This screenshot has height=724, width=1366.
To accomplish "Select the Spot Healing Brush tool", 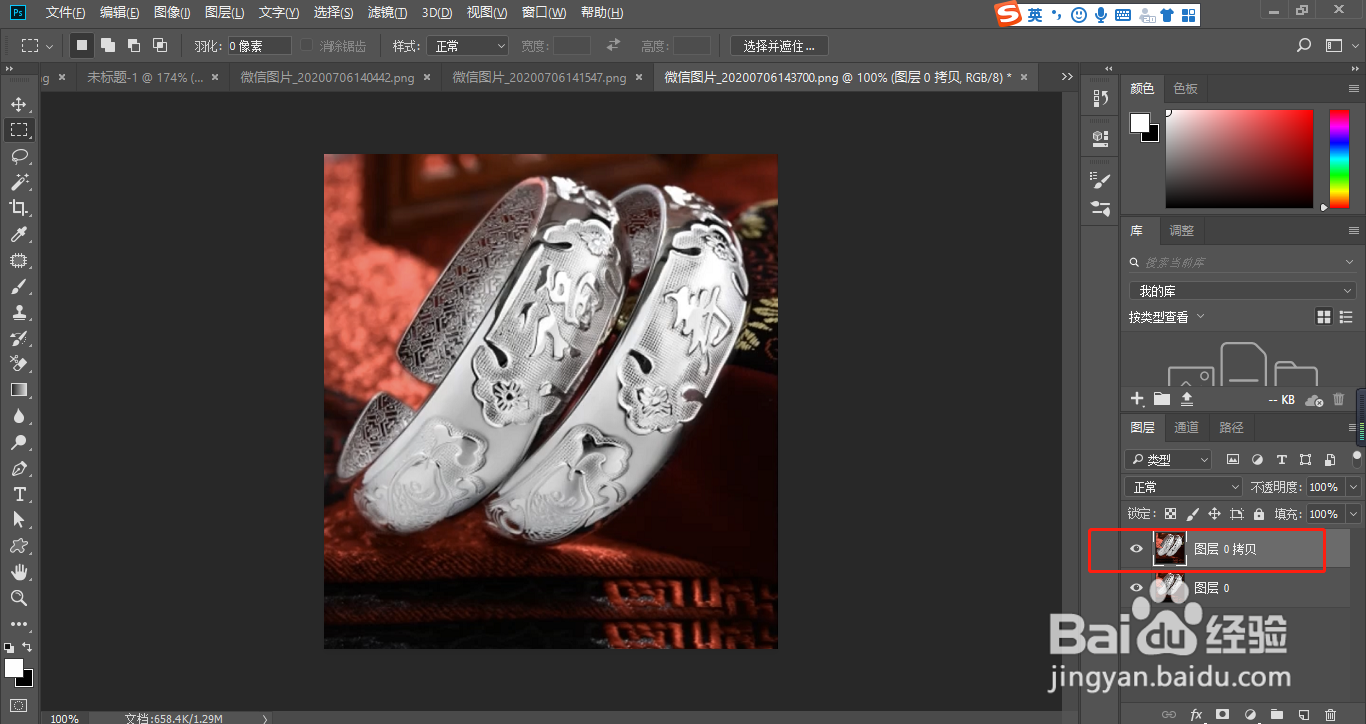I will [19, 260].
